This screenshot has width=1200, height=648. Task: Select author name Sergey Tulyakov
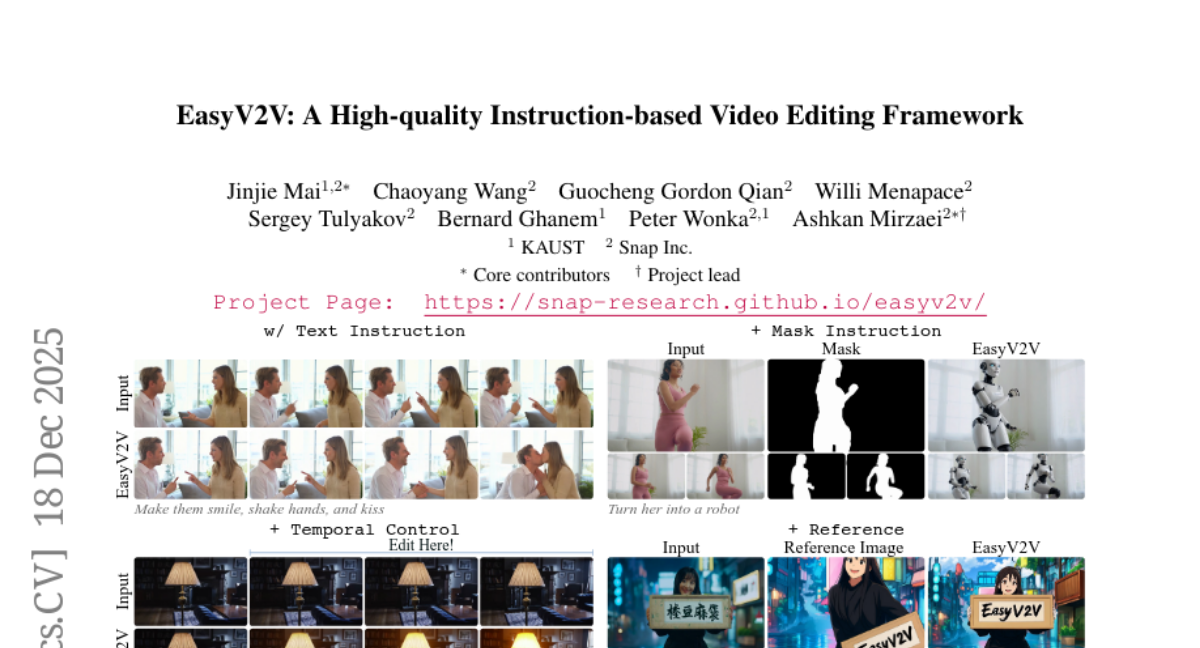[x=326, y=219]
